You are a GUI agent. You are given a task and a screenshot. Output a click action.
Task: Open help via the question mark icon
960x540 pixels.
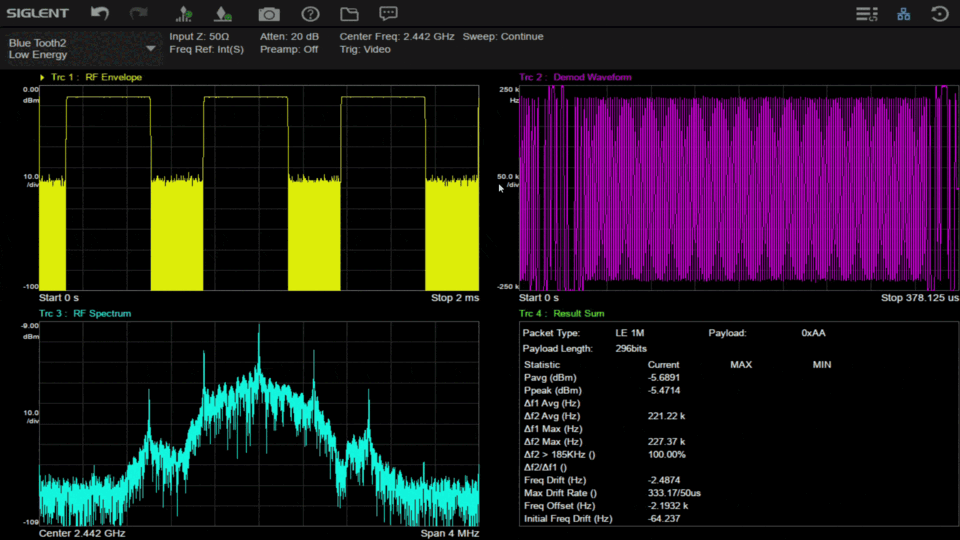[310, 14]
